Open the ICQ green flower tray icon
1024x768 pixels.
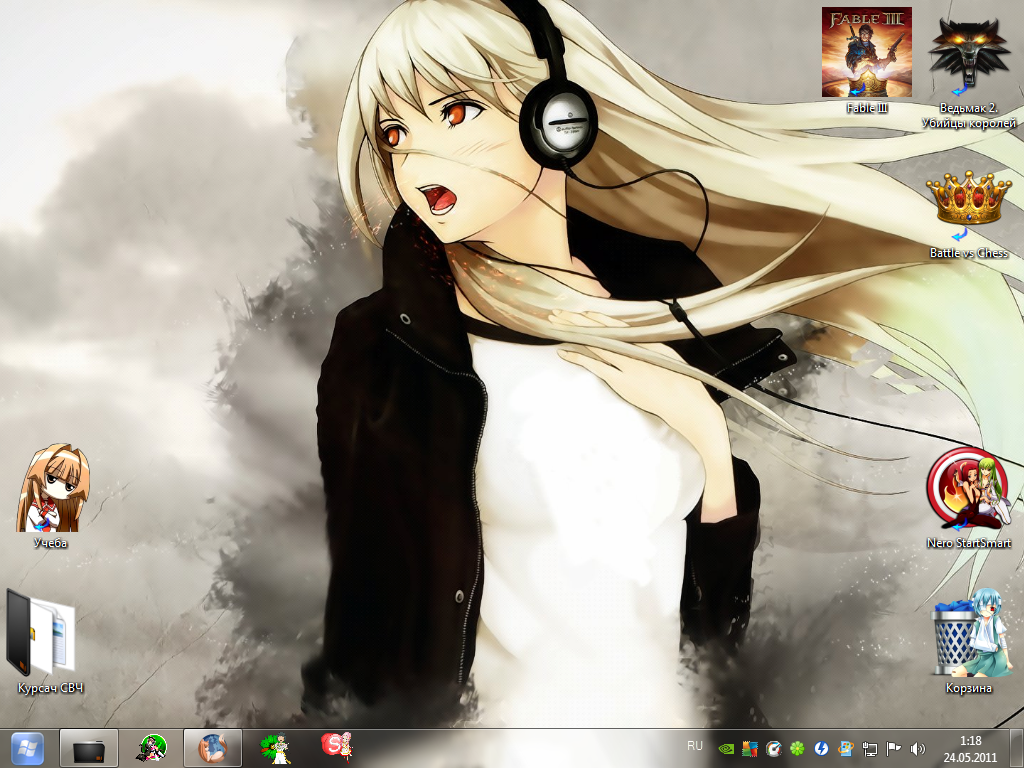coord(797,748)
